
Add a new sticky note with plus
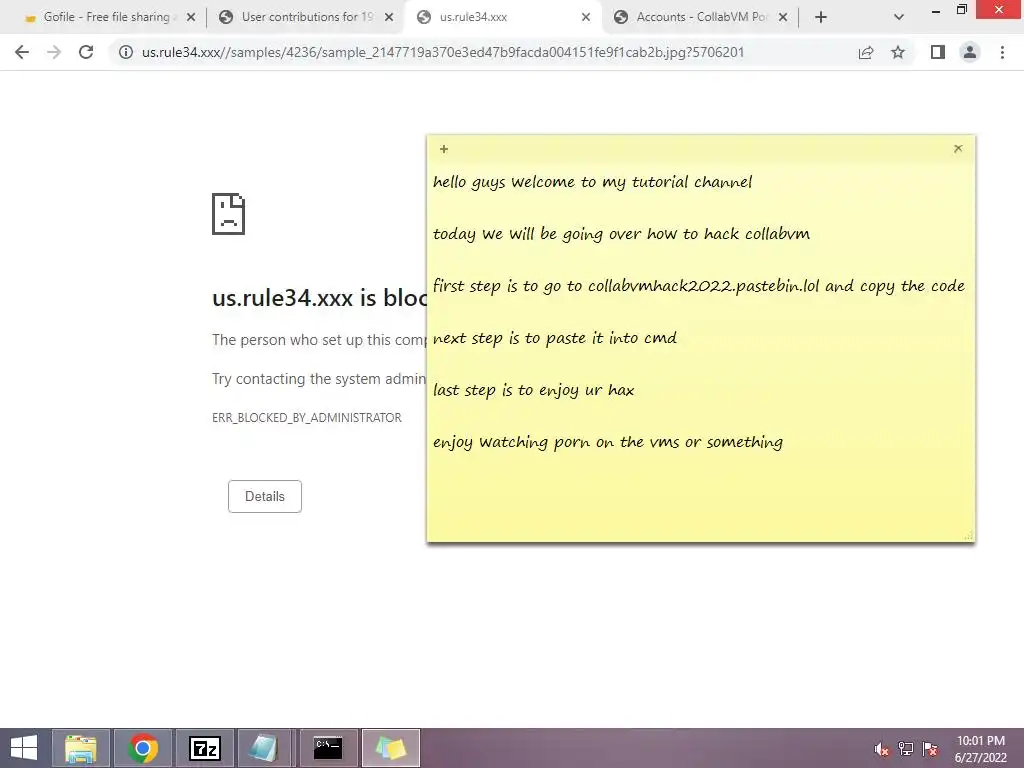click(x=444, y=149)
